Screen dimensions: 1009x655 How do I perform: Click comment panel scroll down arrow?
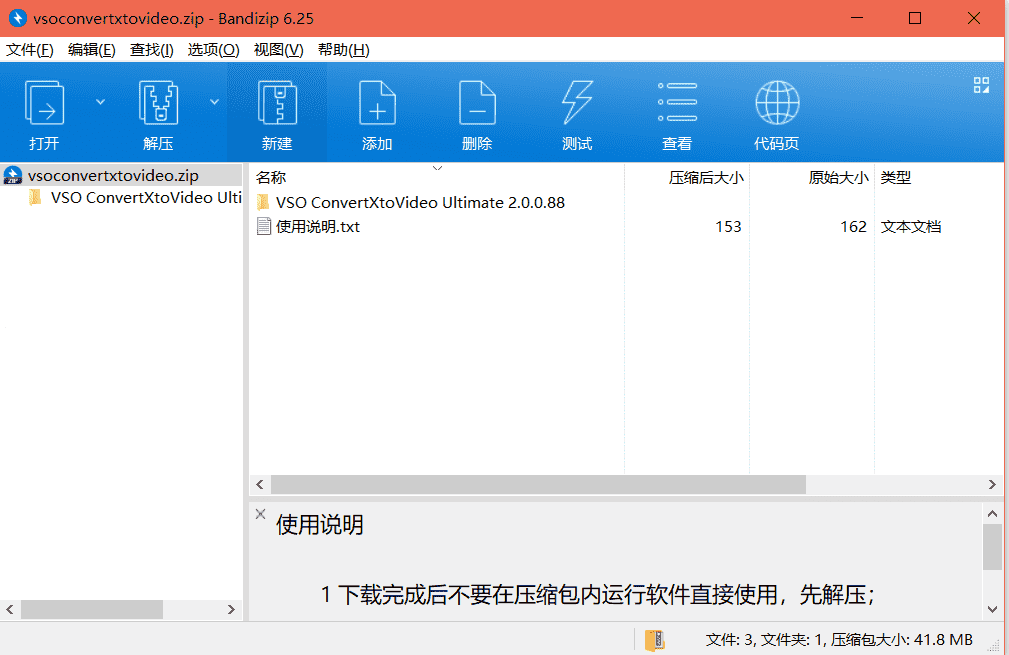992,609
